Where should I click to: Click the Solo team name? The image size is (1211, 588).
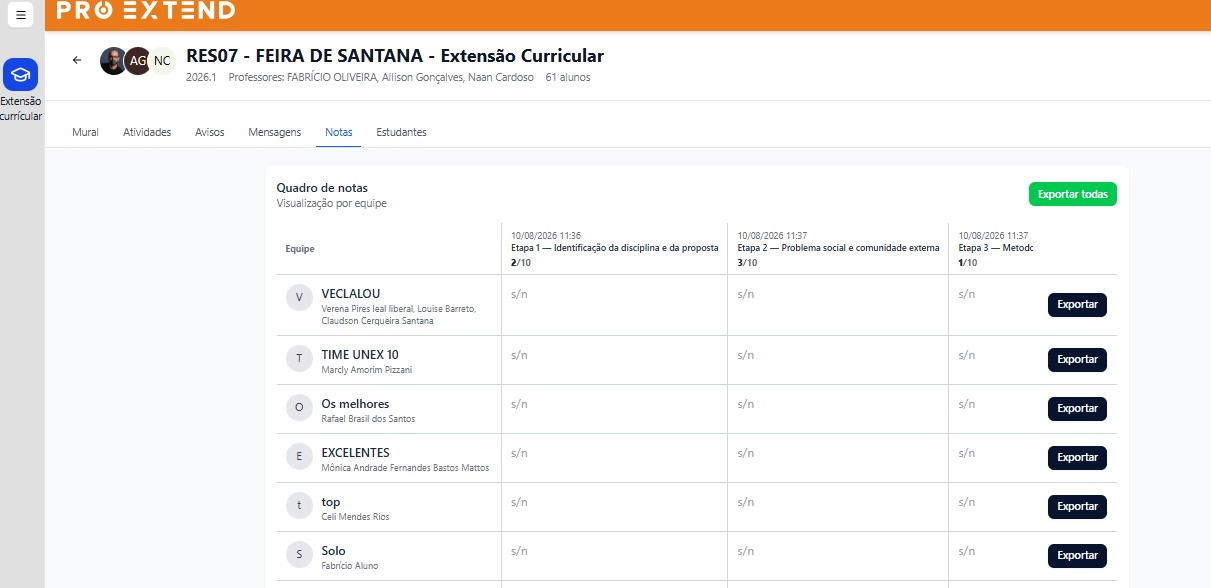(x=333, y=551)
